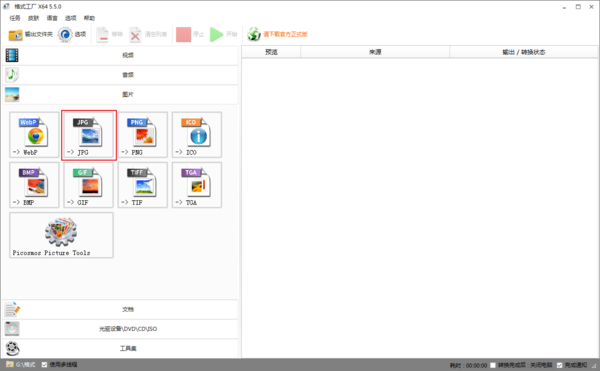Expand the Audio category section
Screen dimensions: 600x371
pos(121,75)
